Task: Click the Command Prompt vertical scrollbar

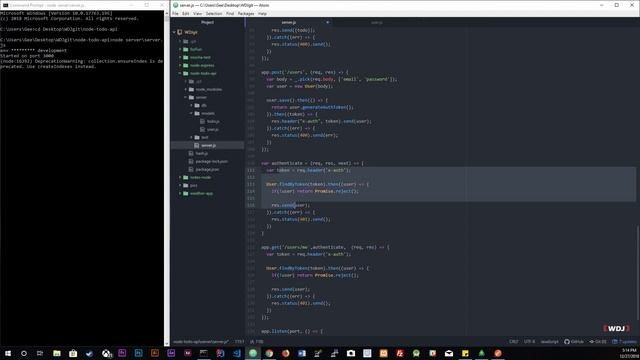Action: click(167, 178)
